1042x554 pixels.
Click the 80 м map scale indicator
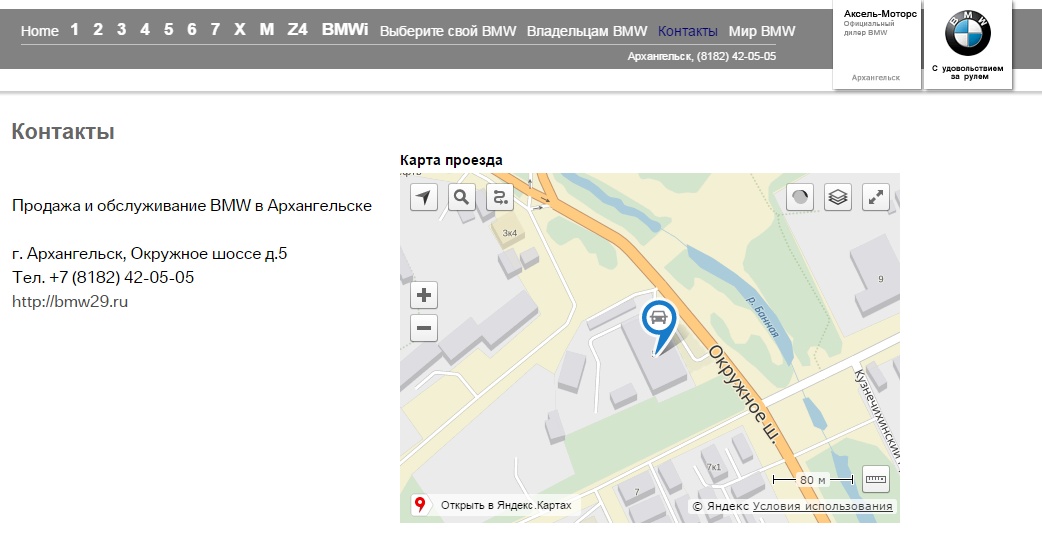pos(813,480)
